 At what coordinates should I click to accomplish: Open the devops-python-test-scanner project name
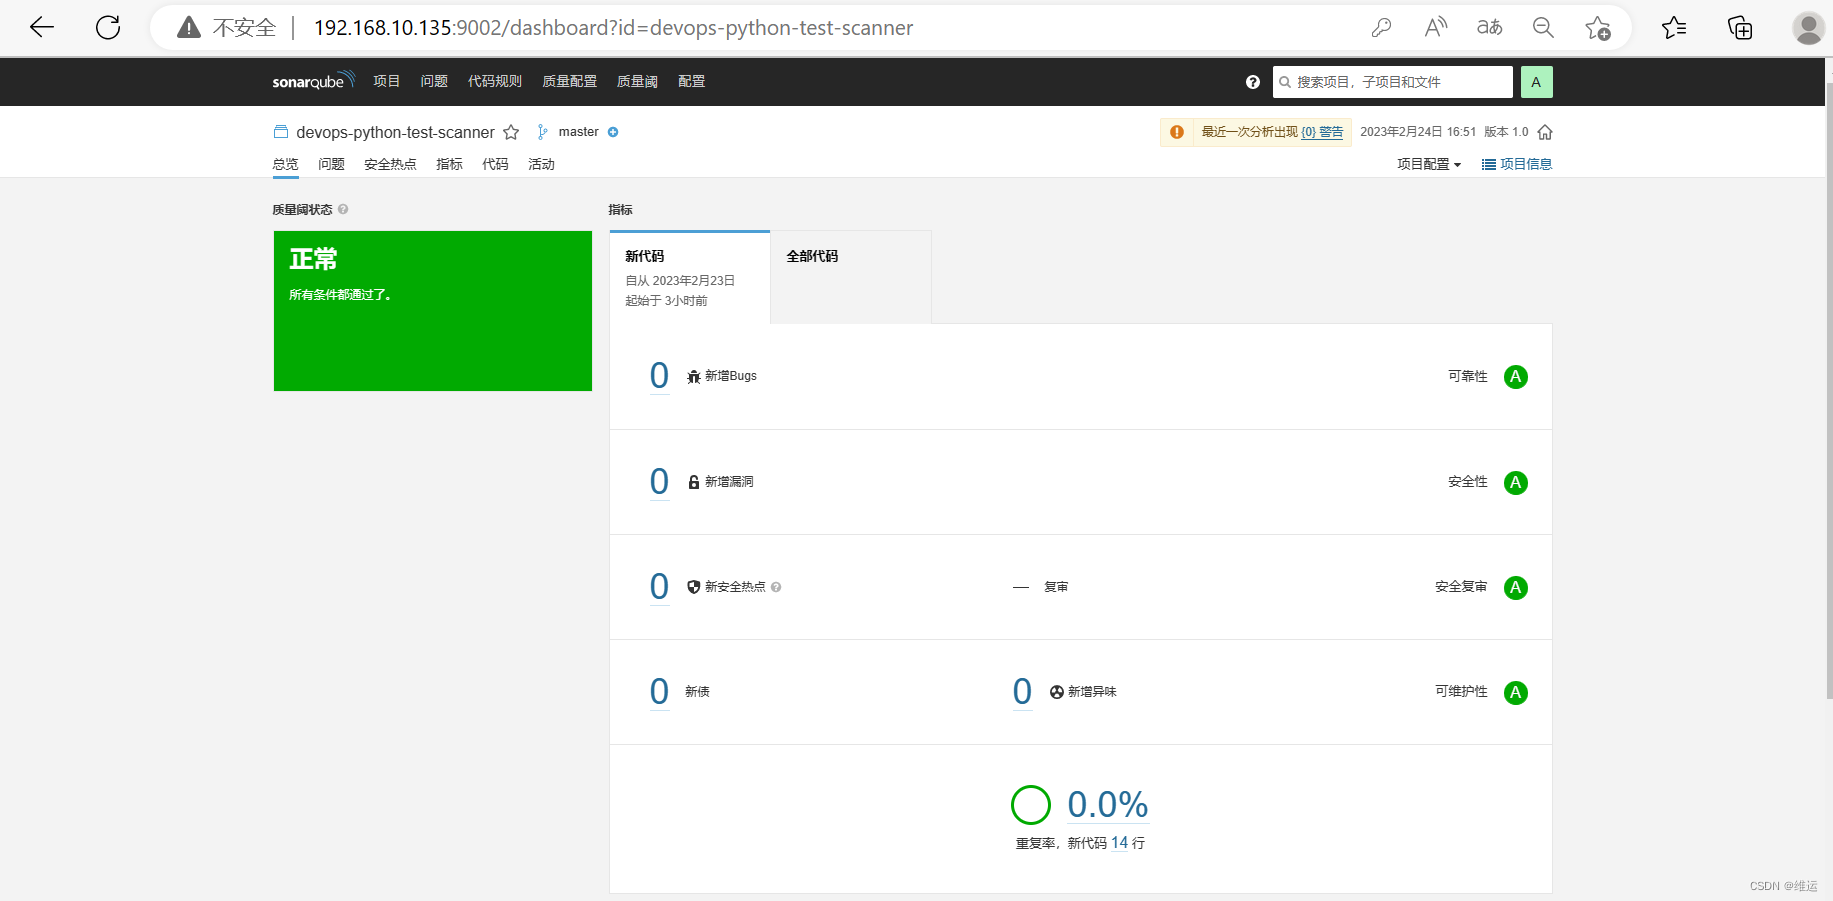[395, 132]
